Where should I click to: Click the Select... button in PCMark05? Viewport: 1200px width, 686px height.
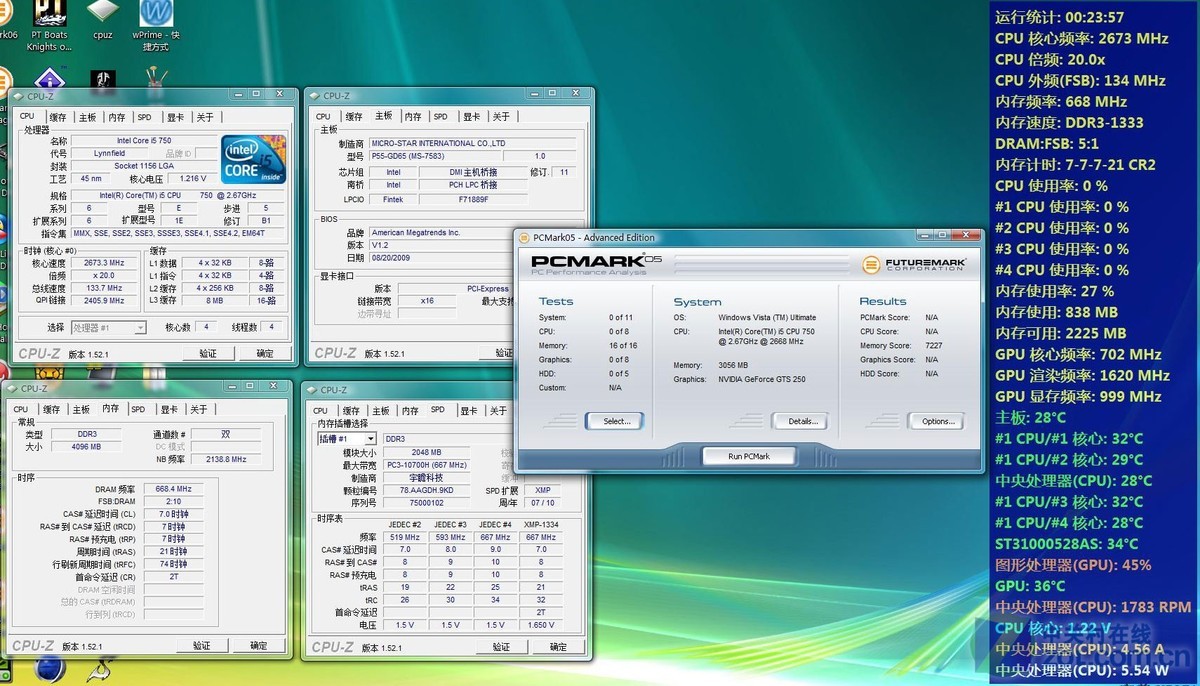click(617, 421)
